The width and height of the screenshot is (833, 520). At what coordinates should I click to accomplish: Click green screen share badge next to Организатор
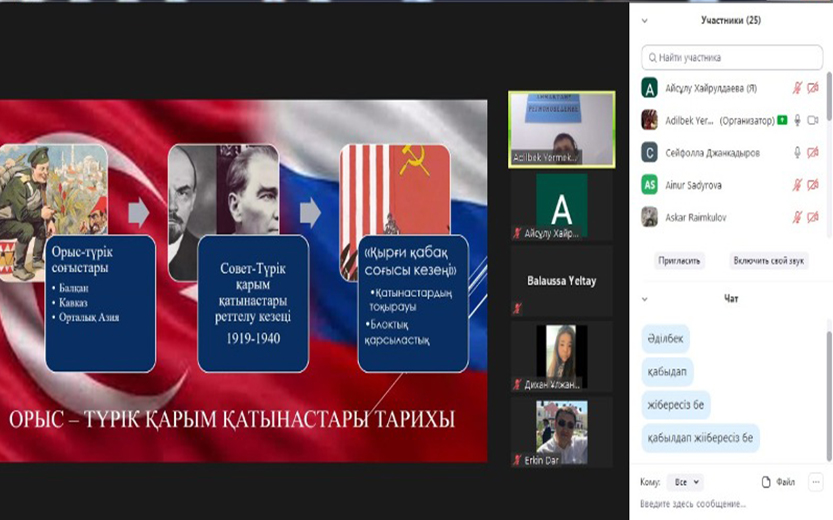point(782,121)
